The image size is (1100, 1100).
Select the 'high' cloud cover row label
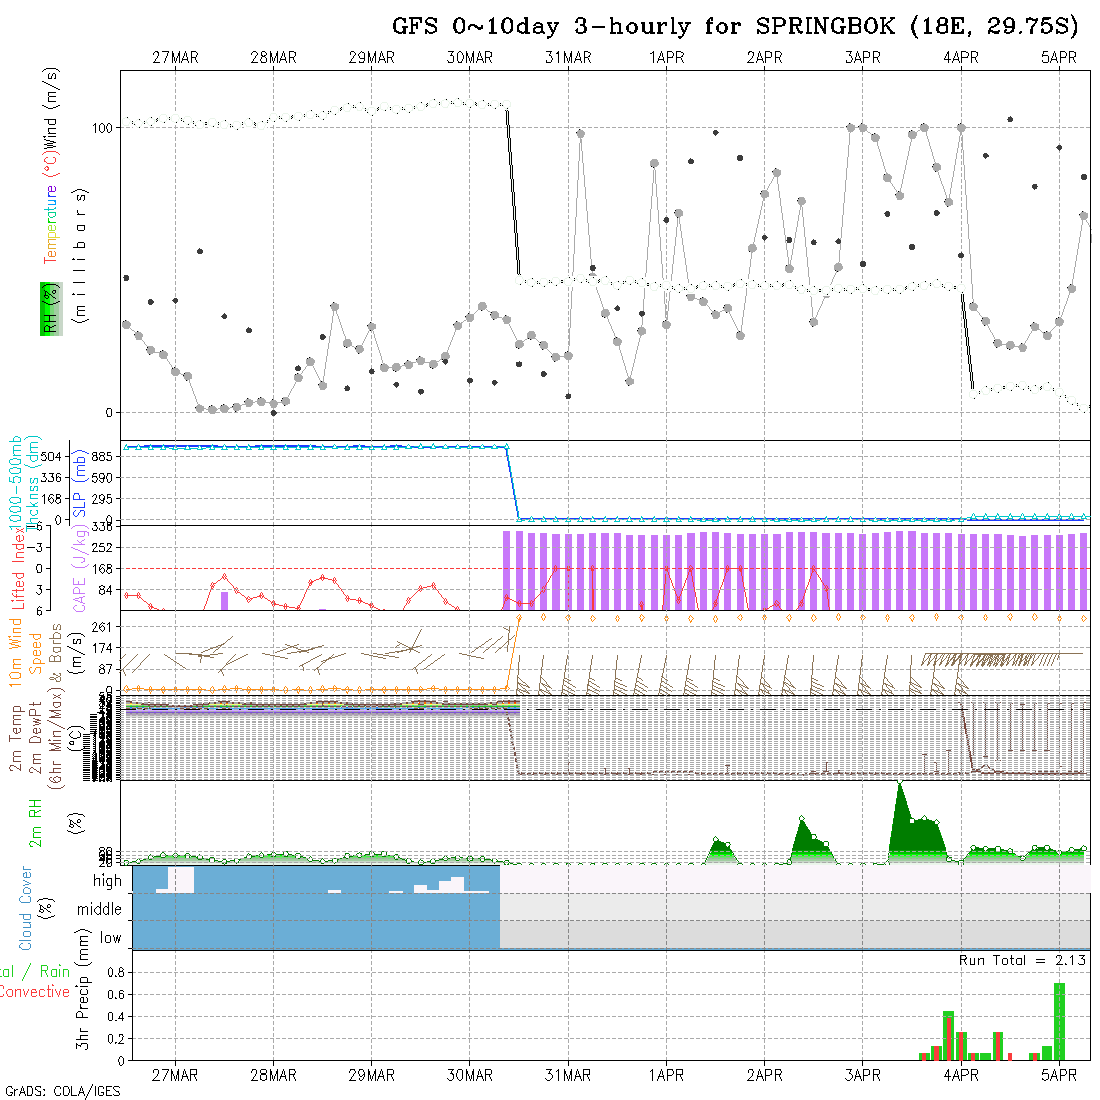pos(107,881)
